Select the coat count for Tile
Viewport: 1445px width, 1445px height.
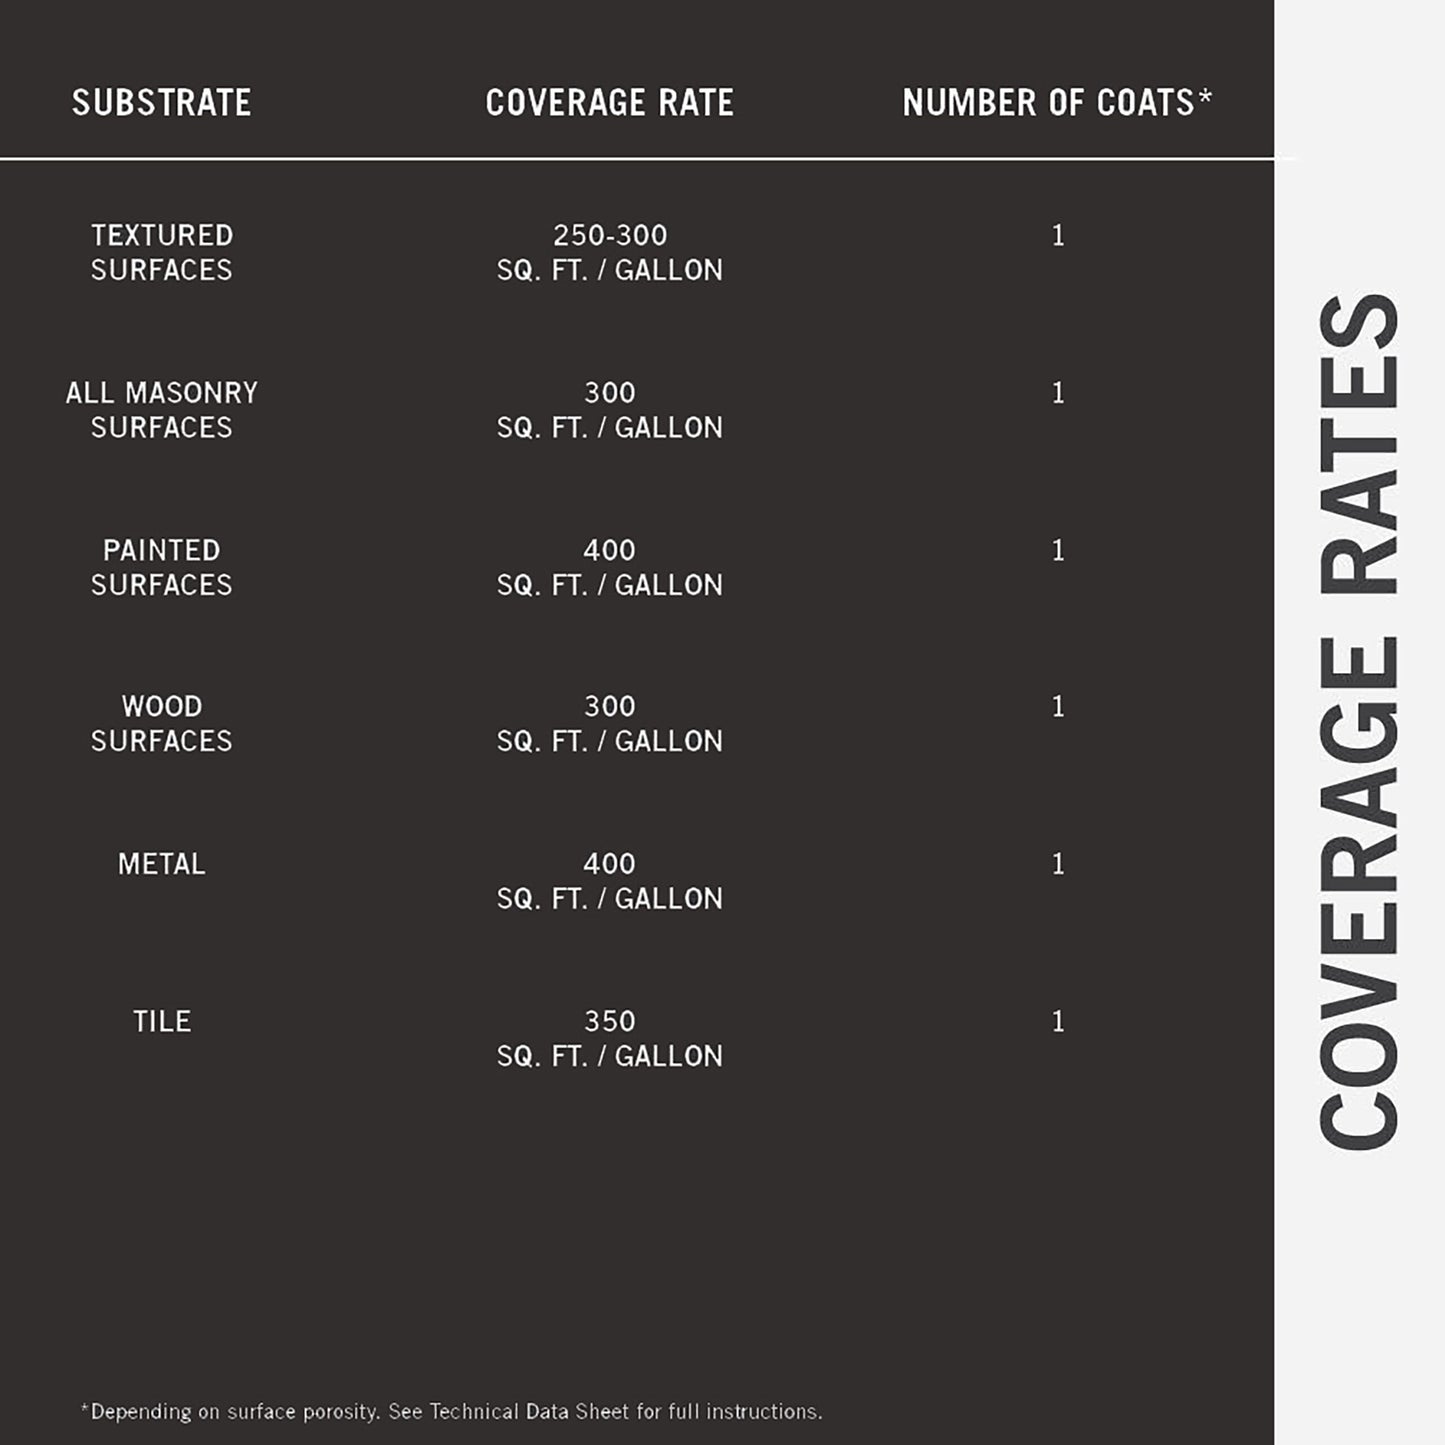[x=1057, y=1021]
